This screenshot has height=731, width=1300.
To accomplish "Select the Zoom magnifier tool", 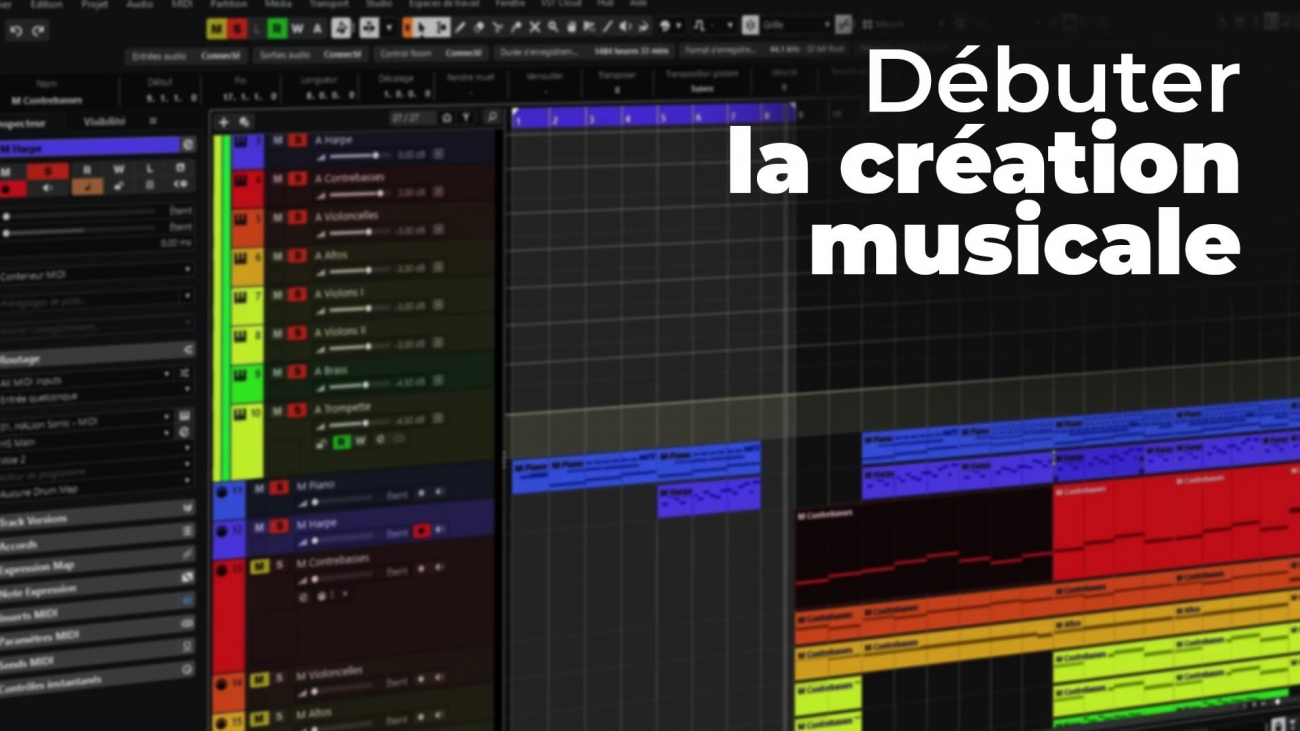I will pyautogui.click(x=552, y=27).
